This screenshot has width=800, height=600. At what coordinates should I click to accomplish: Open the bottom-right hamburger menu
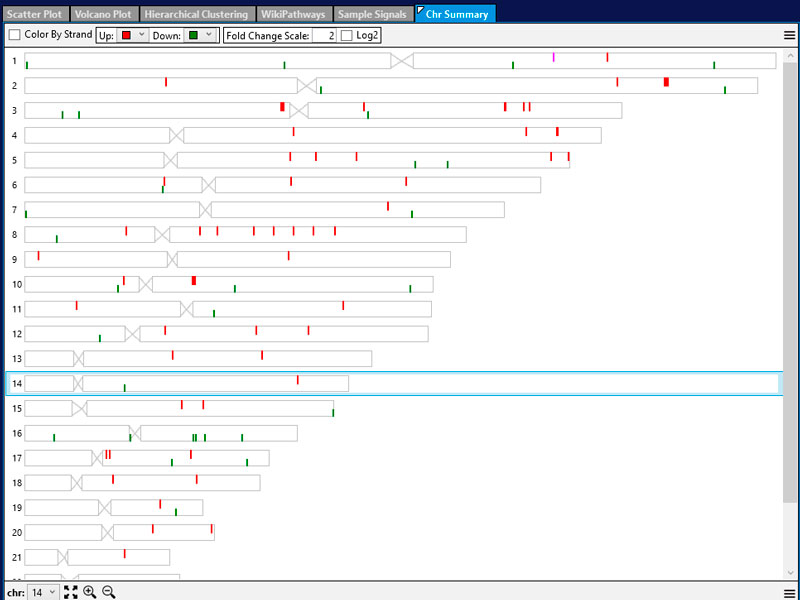[790, 592]
